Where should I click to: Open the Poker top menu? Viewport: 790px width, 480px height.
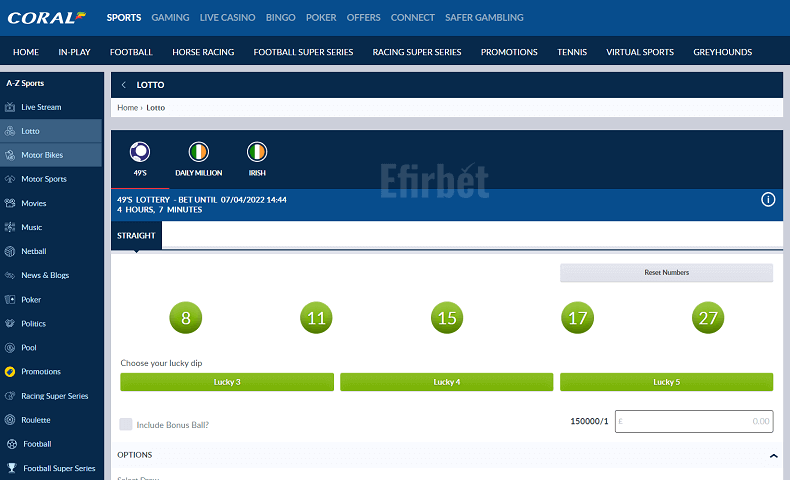tap(321, 18)
